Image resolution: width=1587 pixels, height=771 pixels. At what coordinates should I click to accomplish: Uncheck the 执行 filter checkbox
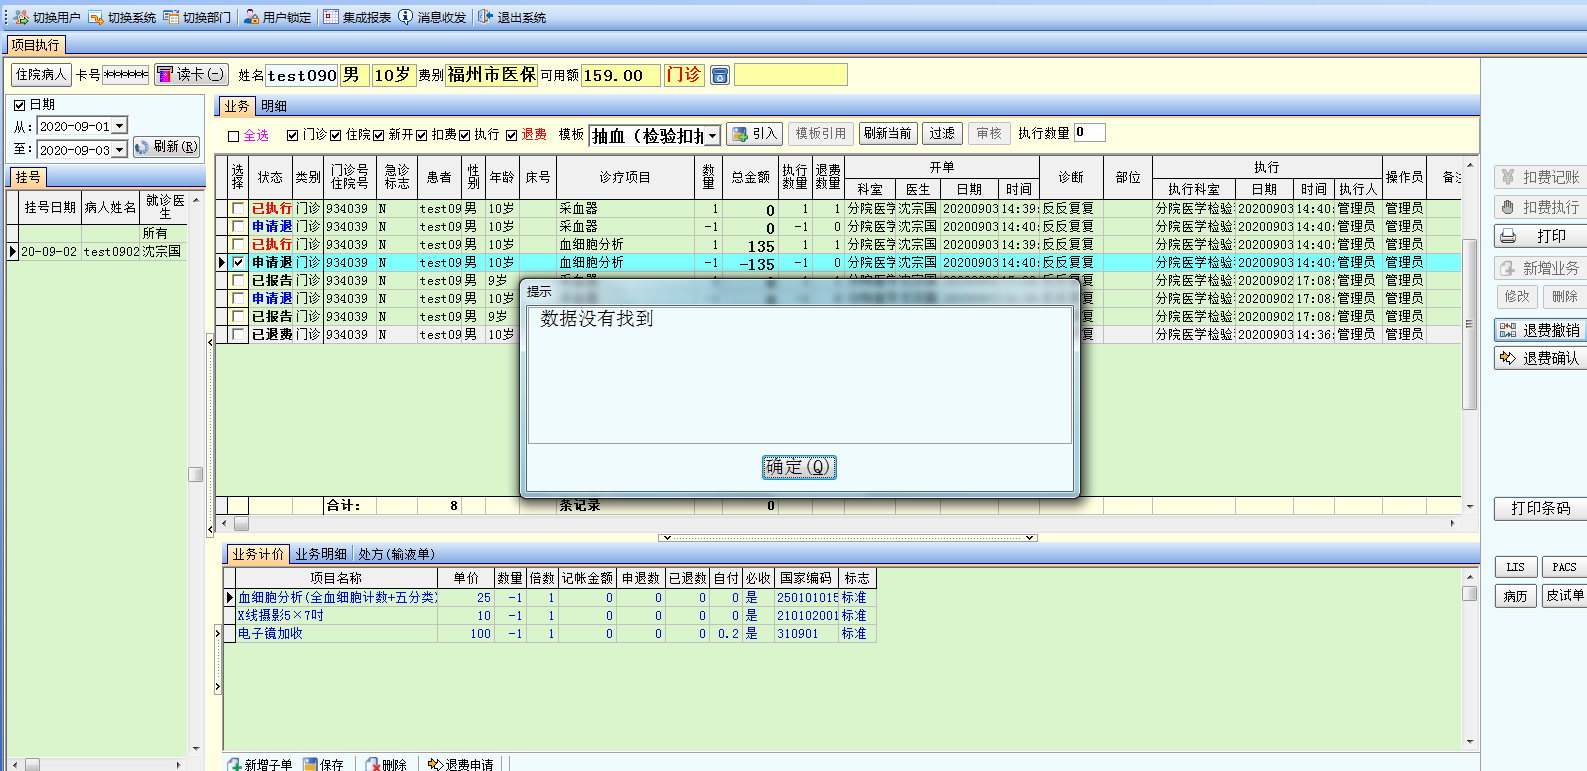(x=465, y=135)
